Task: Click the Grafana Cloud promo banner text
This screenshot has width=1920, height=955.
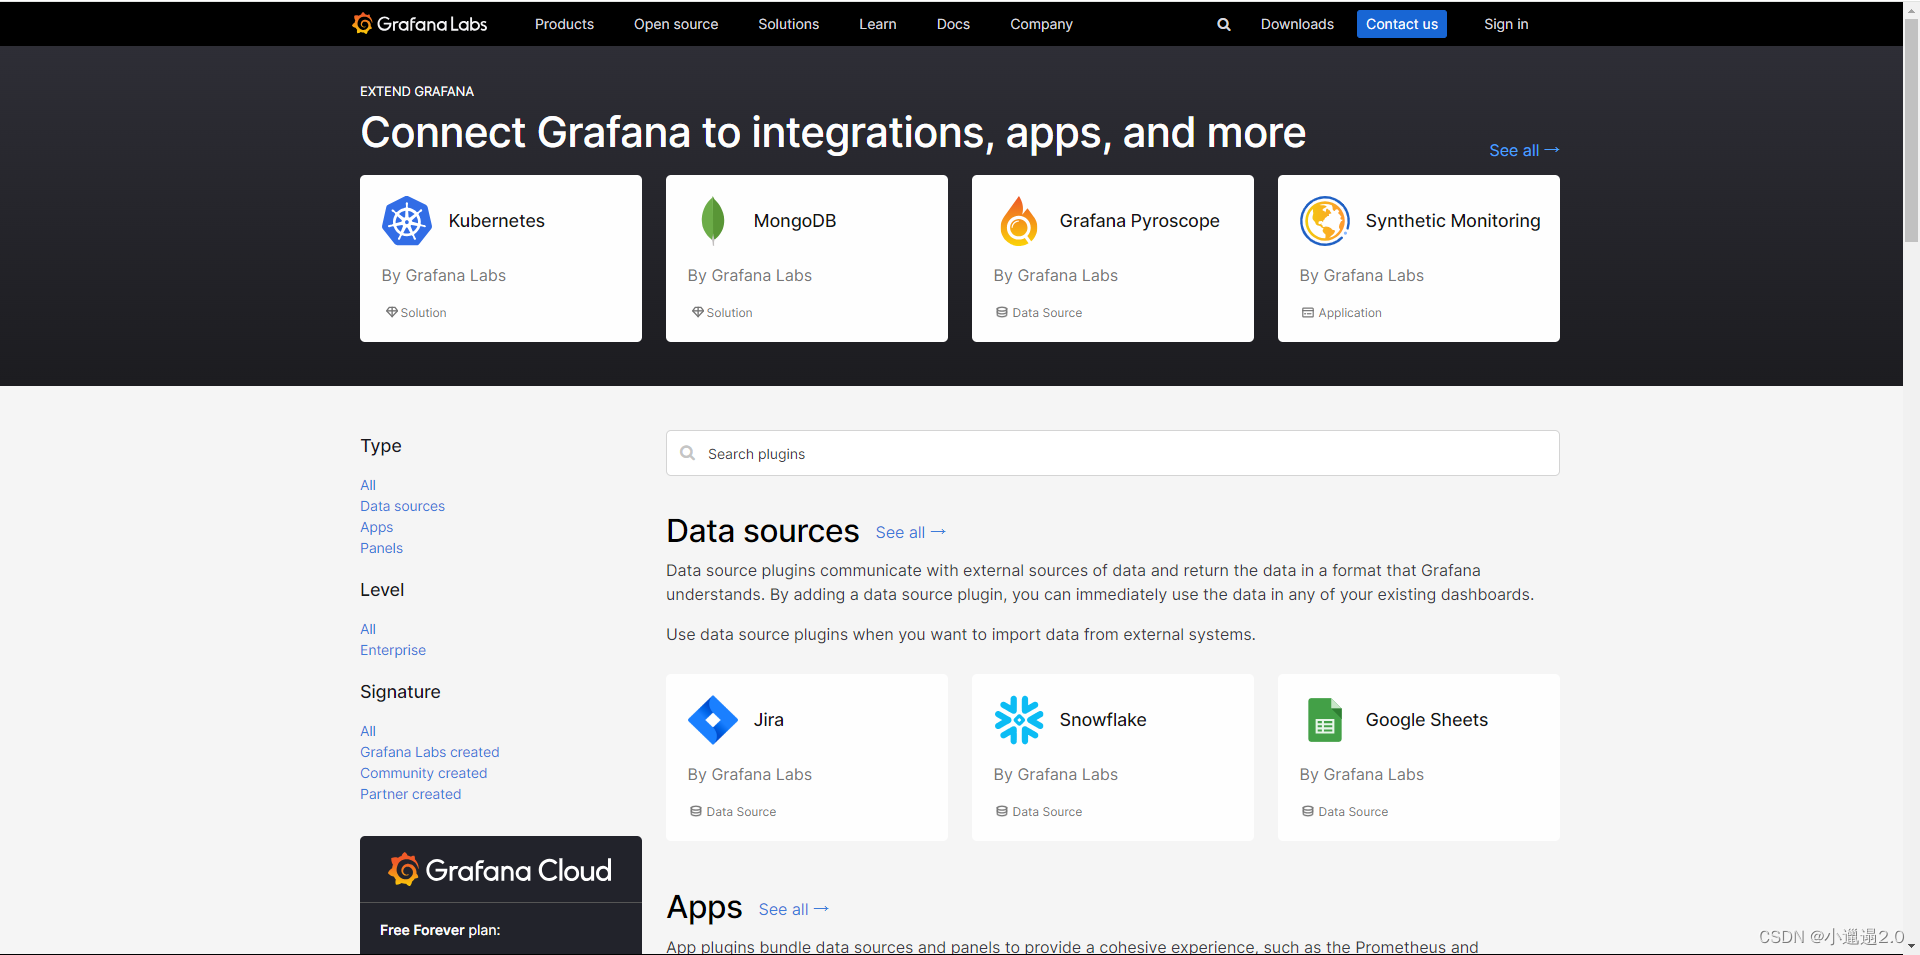Action: point(518,870)
